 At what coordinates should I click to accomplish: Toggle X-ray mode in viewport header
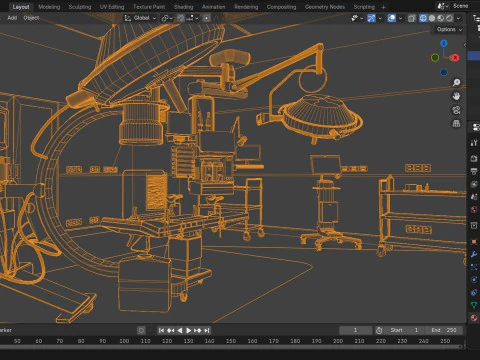[412, 18]
